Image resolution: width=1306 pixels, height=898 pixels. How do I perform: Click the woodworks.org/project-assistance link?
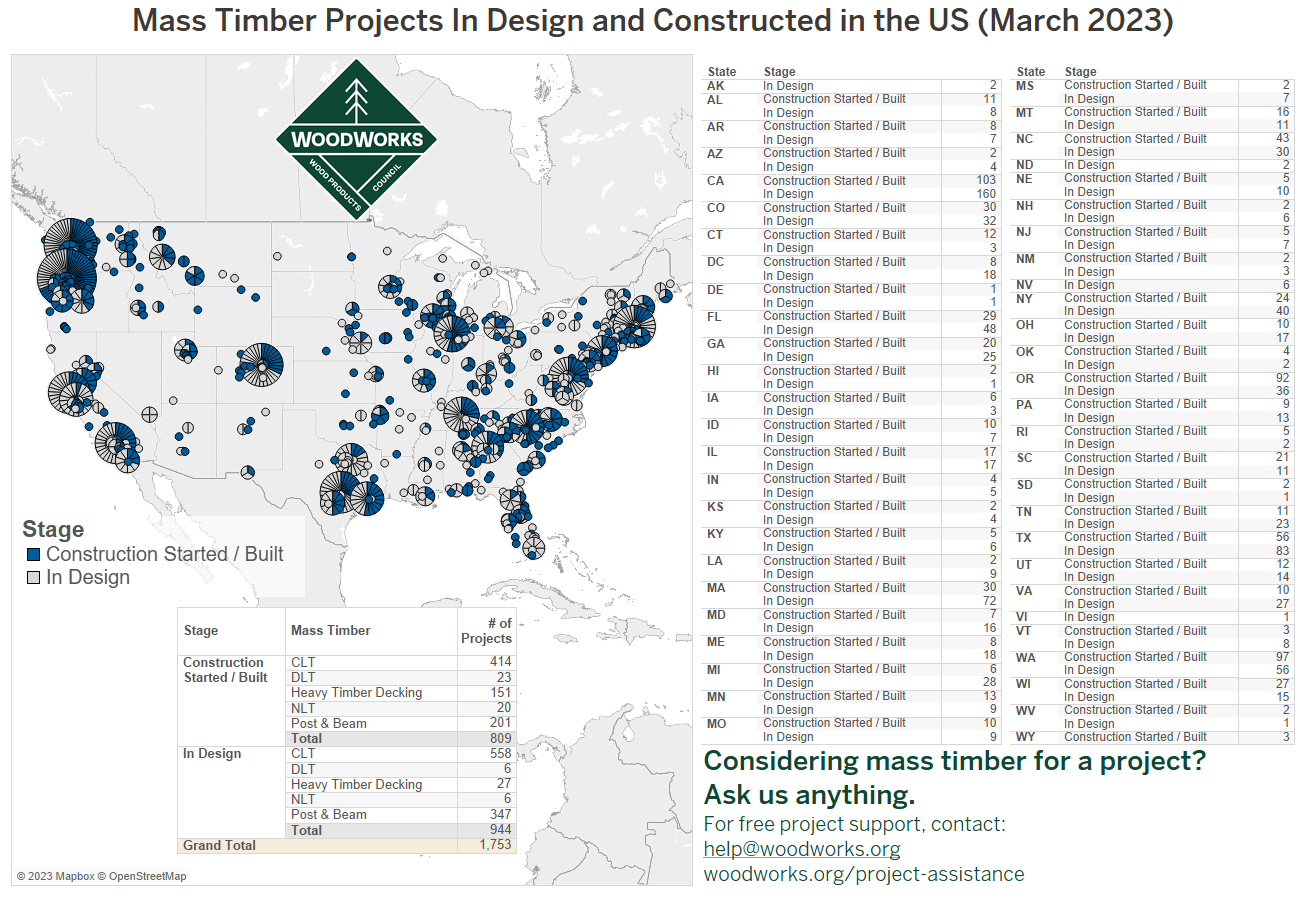coord(865,873)
